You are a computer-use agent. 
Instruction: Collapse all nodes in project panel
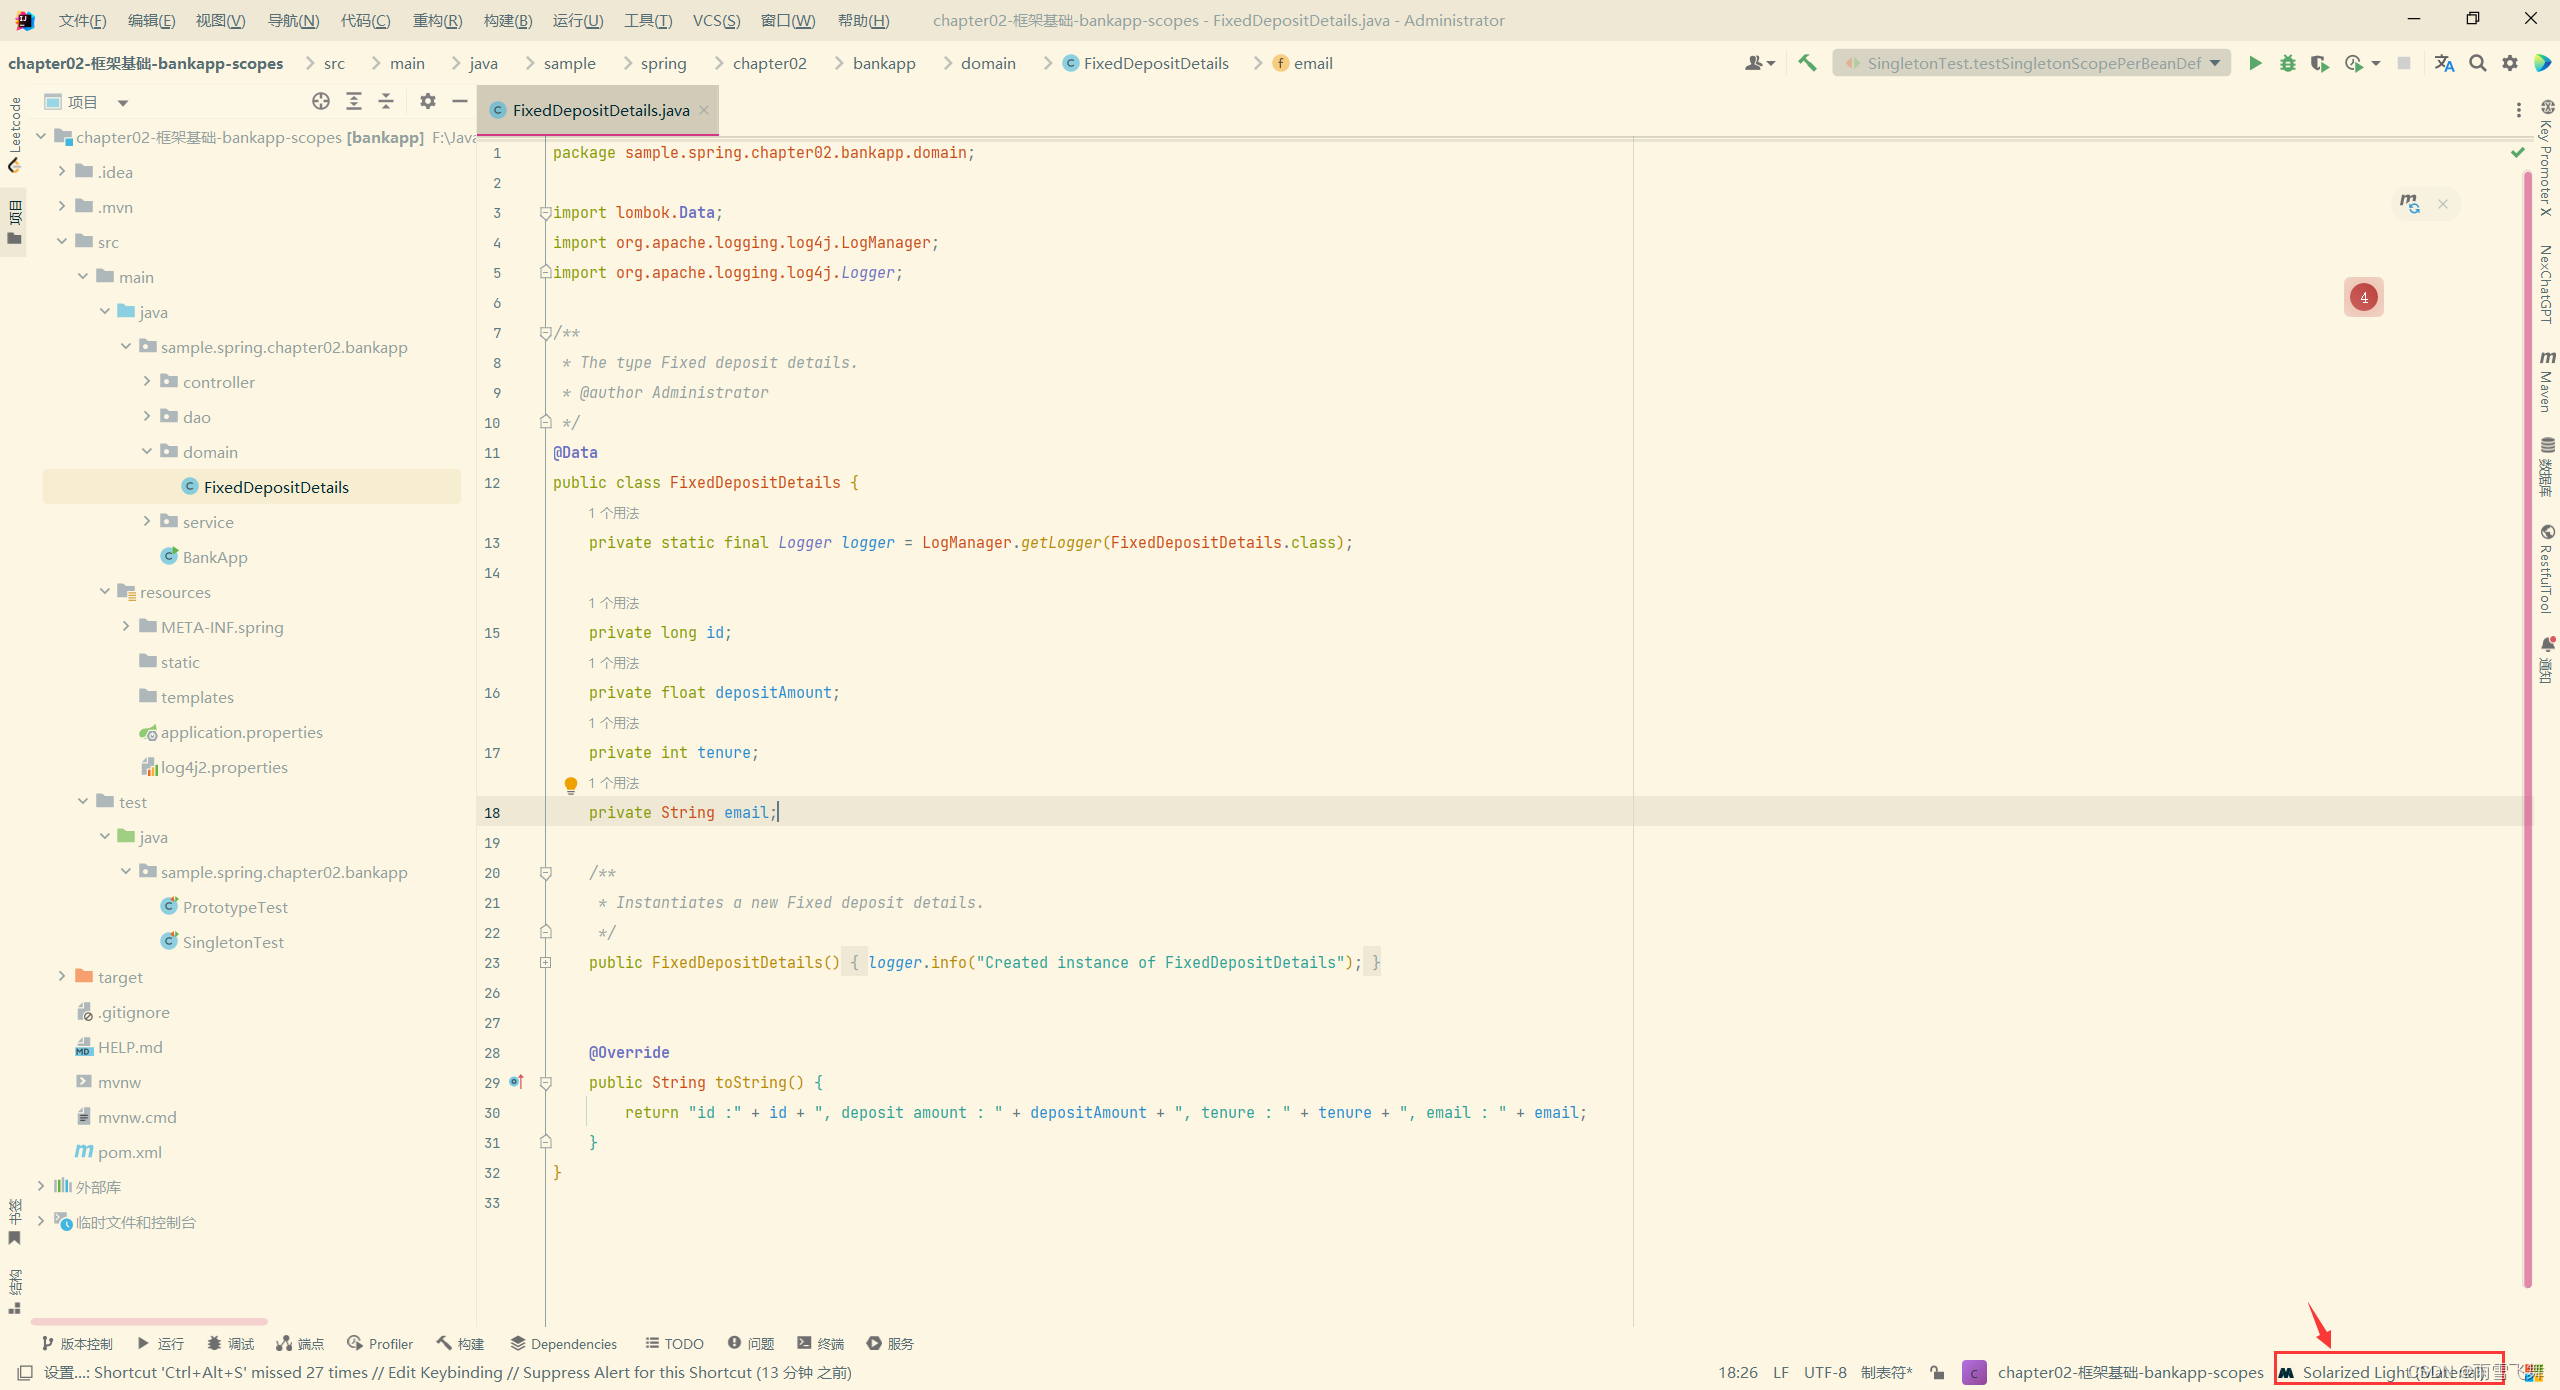pos(386,101)
